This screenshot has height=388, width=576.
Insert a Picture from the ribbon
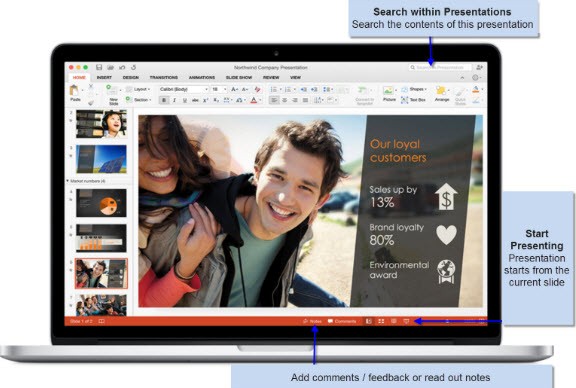(x=389, y=90)
